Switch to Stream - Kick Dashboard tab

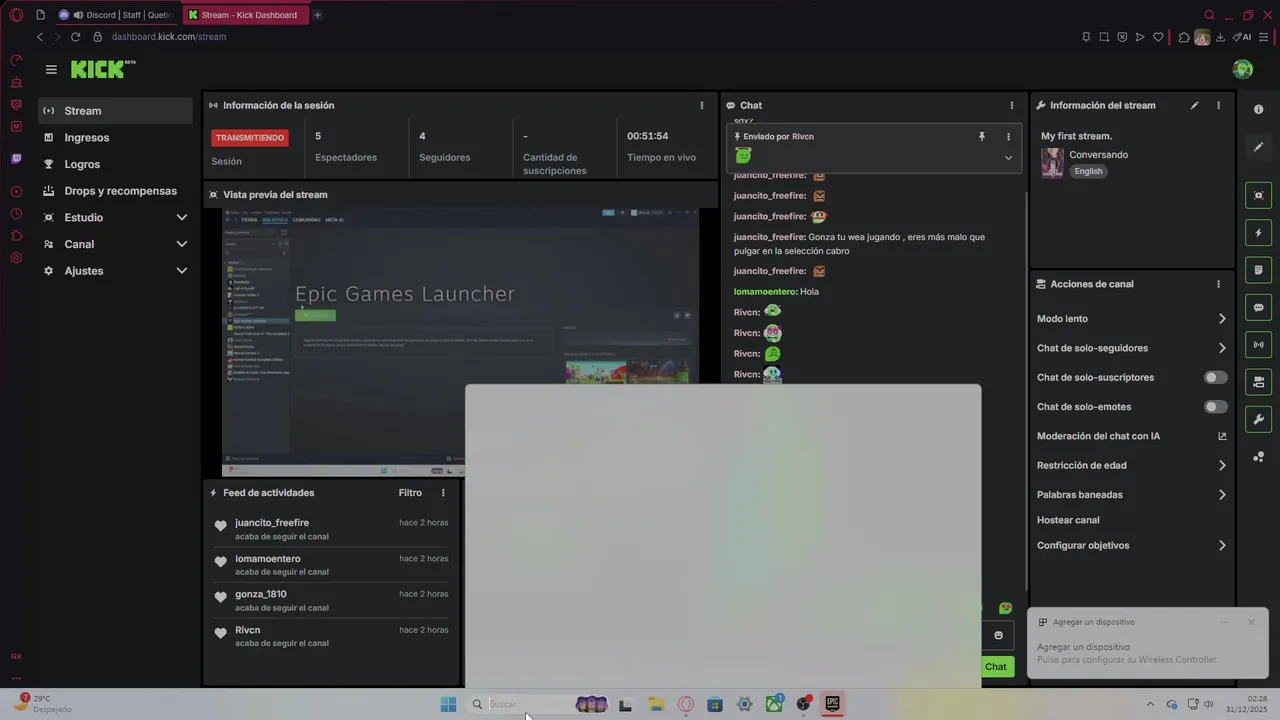pos(245,15)
